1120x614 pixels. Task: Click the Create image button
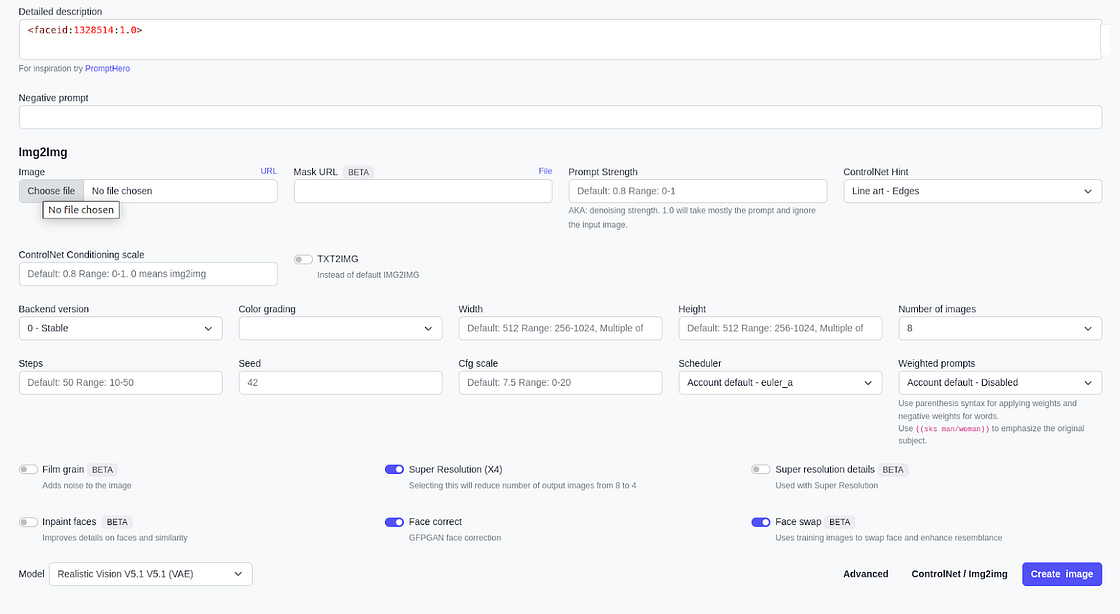point(1061,574)
